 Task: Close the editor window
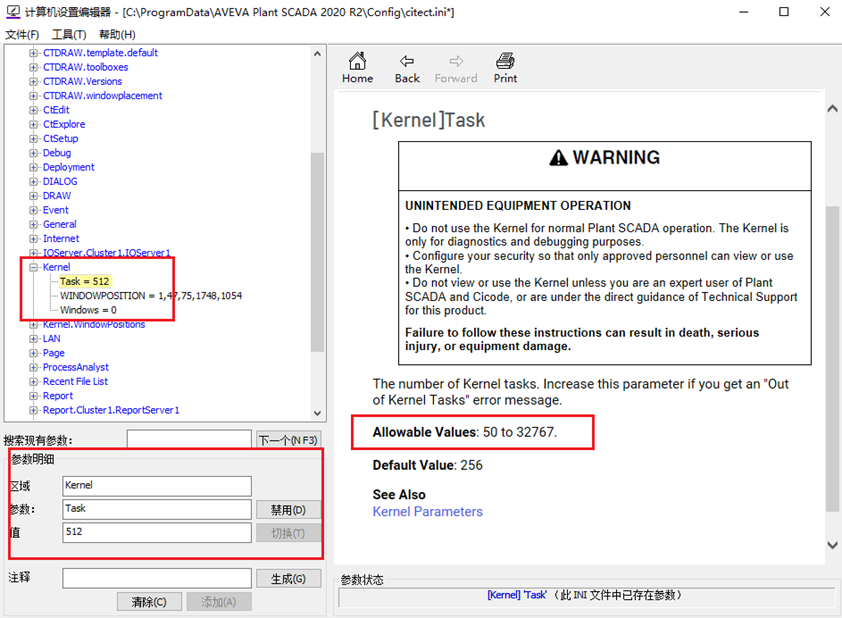[x=825, y=12]
